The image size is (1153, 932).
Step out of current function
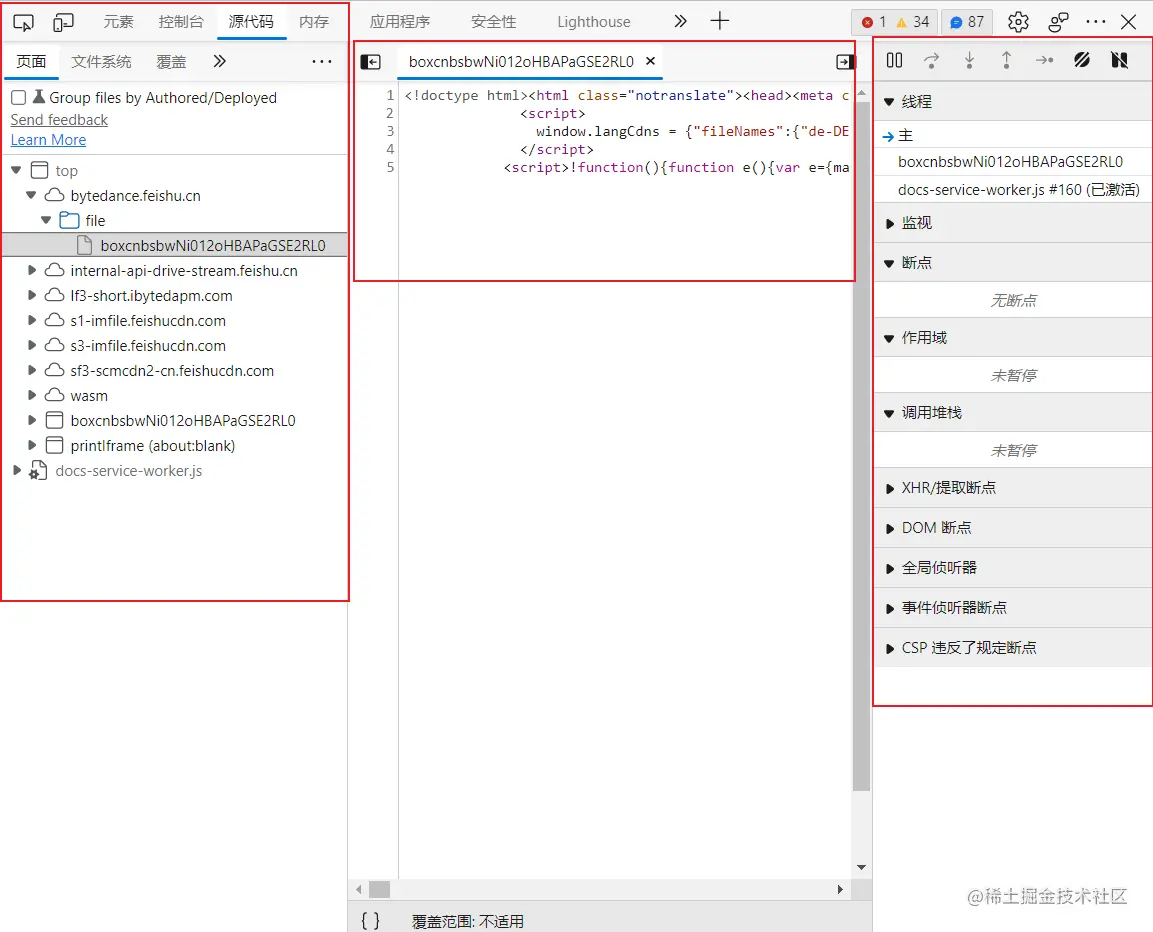[x=1006, y=60]
